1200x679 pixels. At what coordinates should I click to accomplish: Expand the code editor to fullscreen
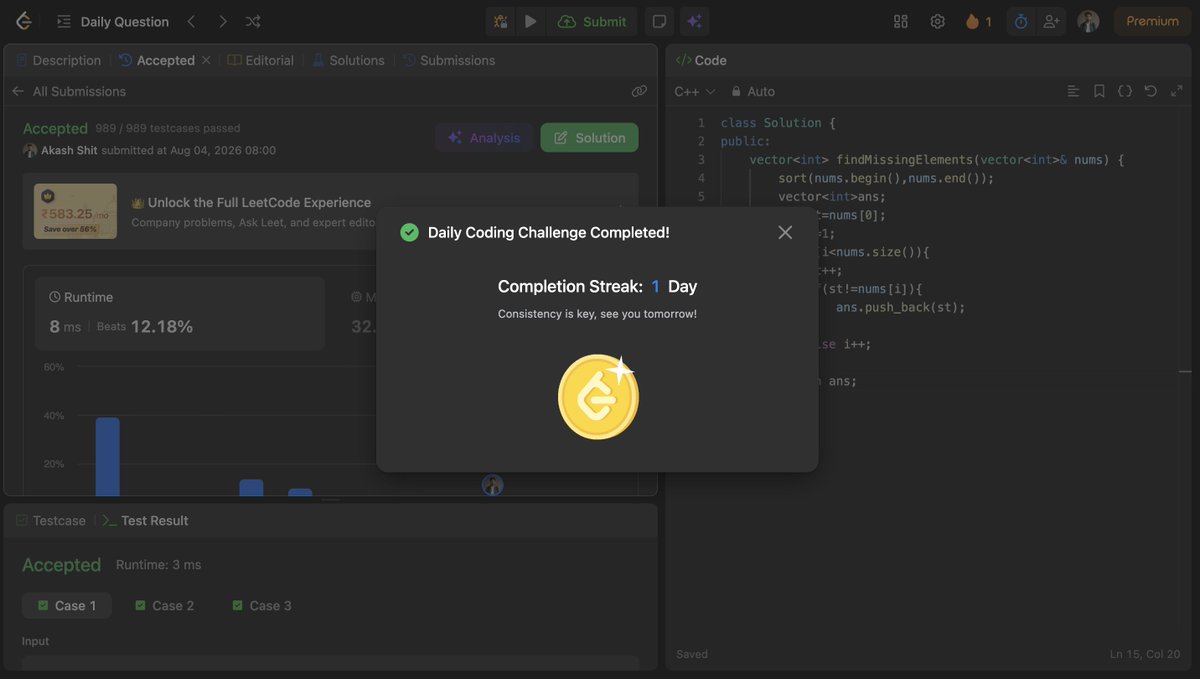coord(1176,91)
